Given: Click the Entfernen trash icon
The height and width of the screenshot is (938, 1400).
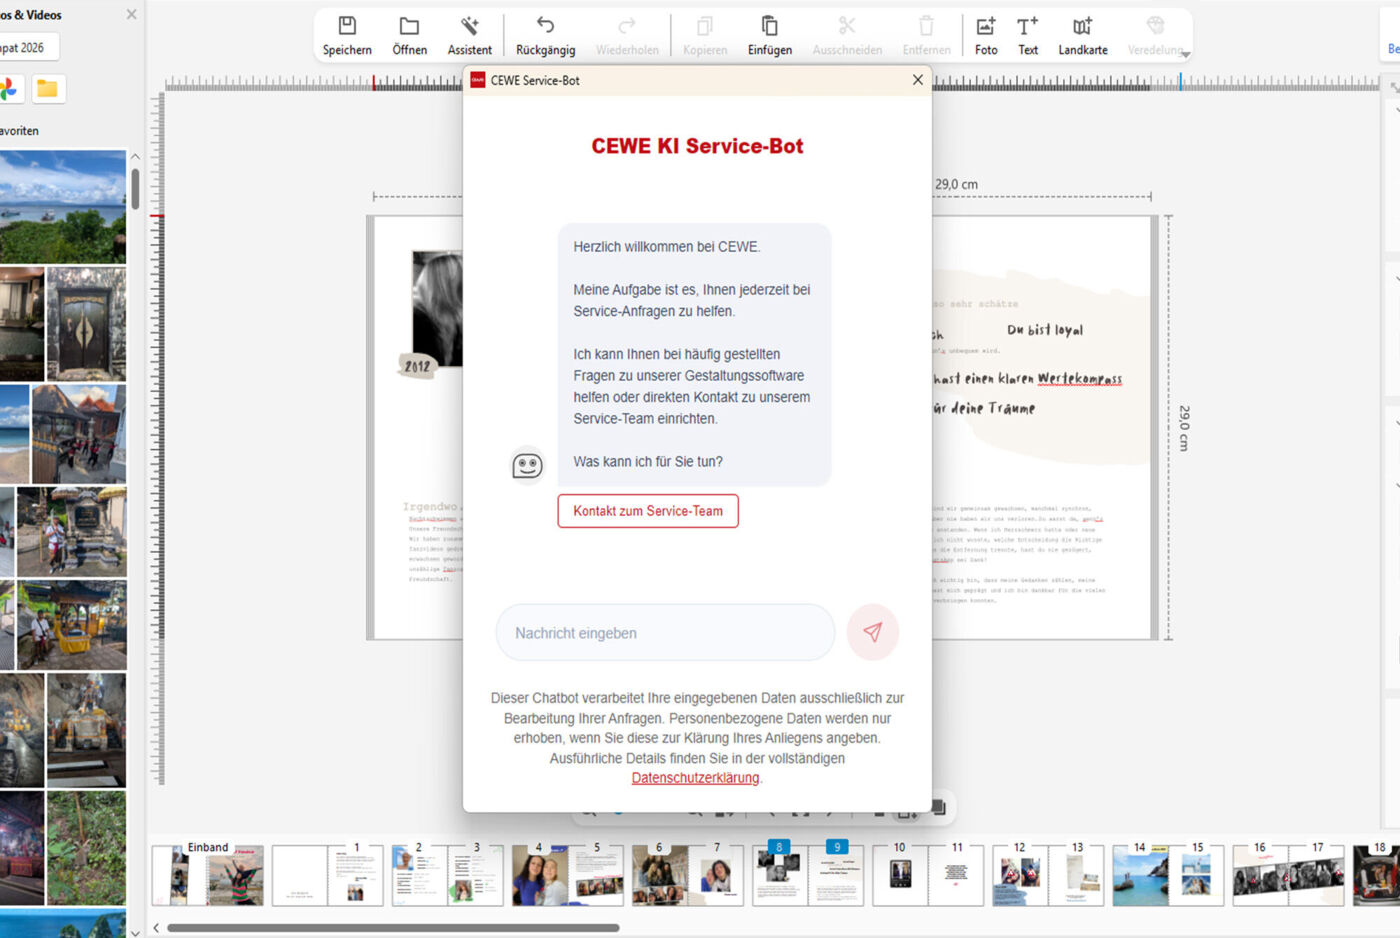Looking at the screenshot, I should pyautogui.click(x=926, y=26).
